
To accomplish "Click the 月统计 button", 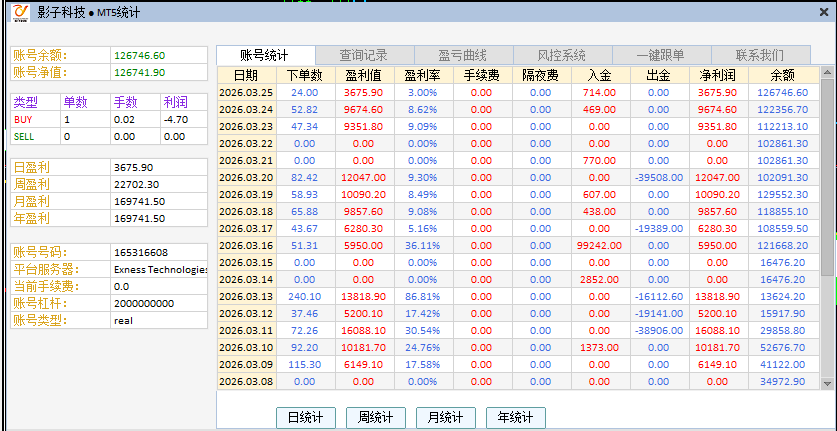I will pos(446,418).
